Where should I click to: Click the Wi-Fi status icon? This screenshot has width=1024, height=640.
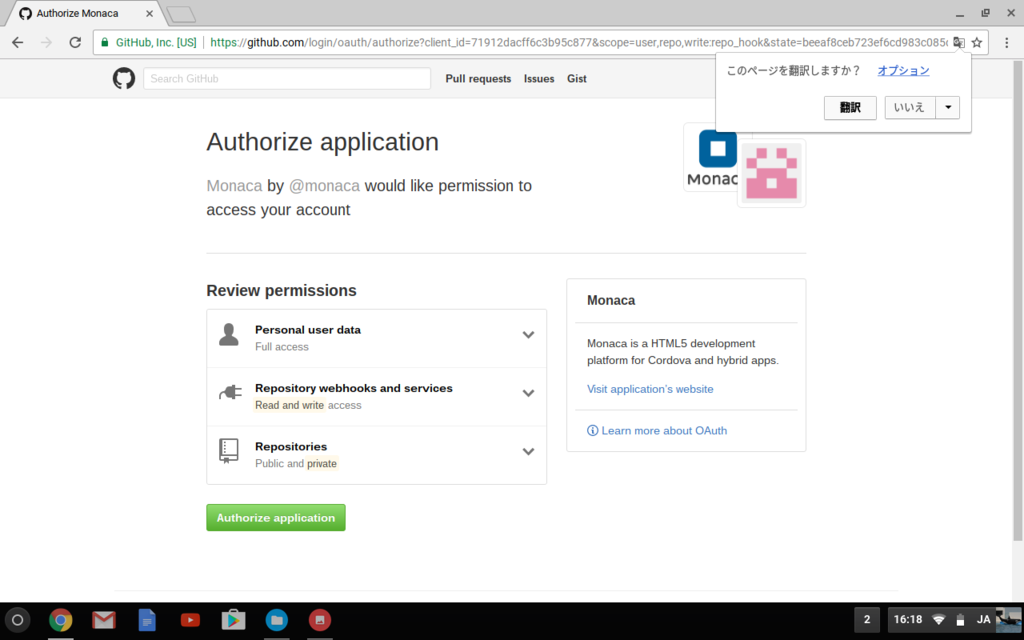click(x=939, y=620)
